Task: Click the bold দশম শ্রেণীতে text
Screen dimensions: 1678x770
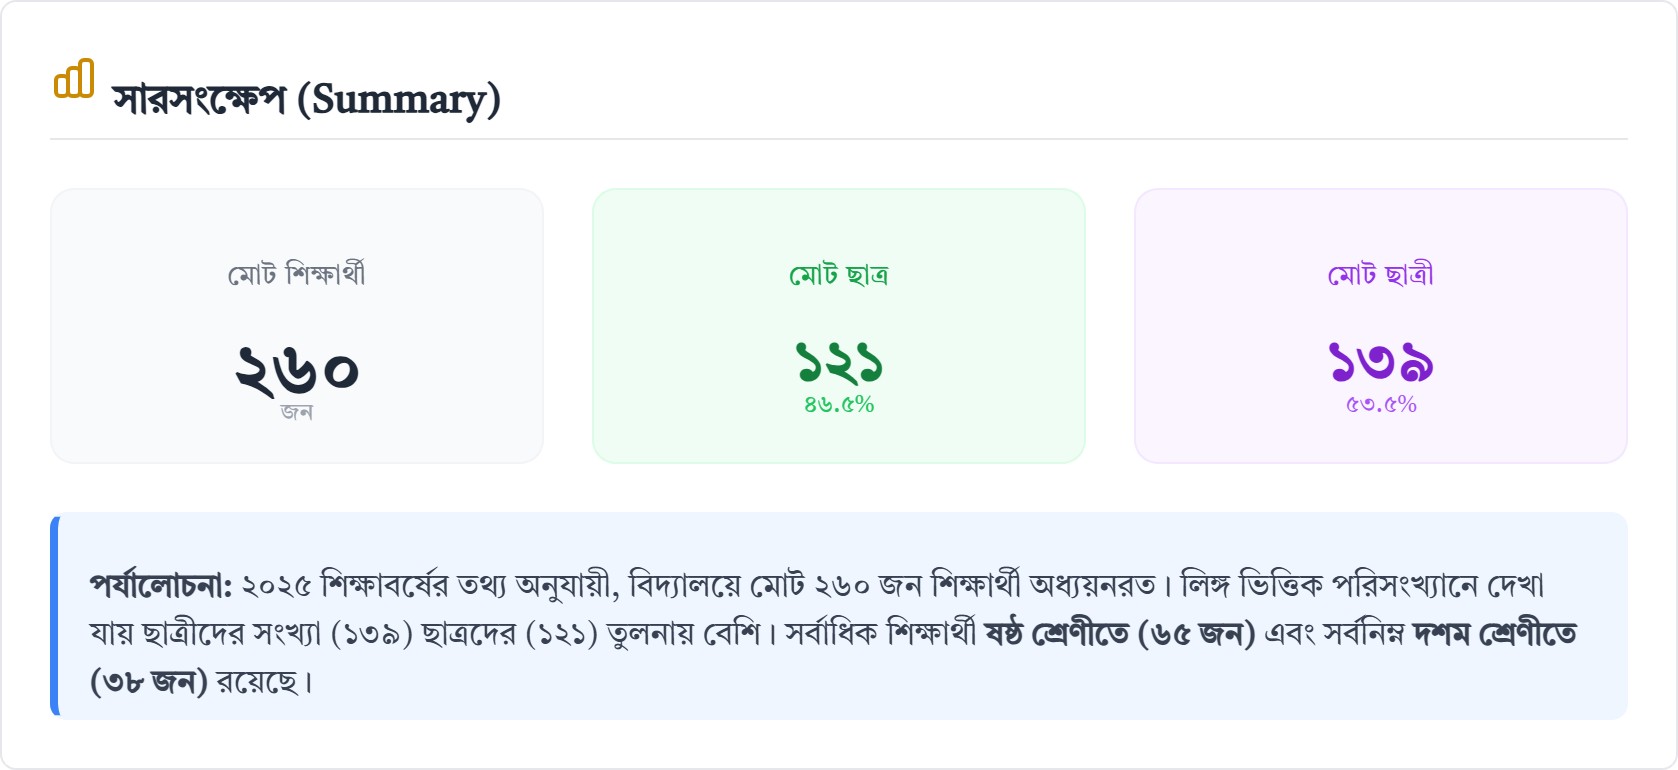Action: coord(1494,634)
